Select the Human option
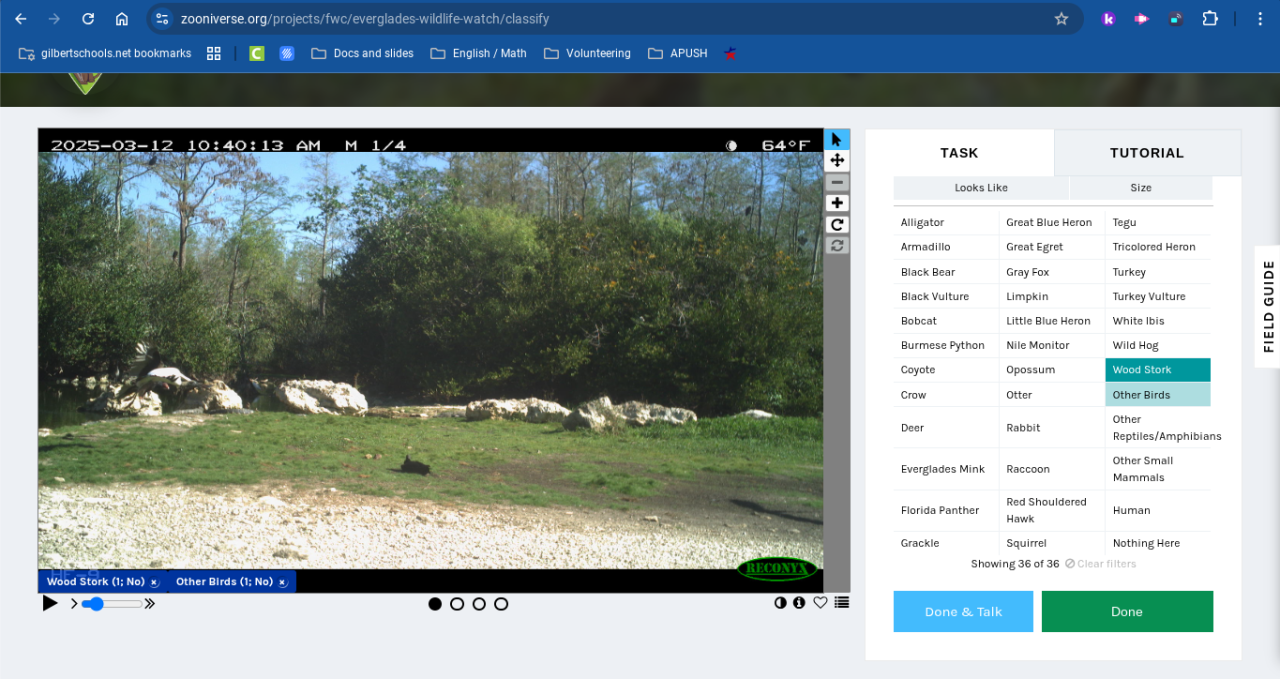 coord(1158,510)
